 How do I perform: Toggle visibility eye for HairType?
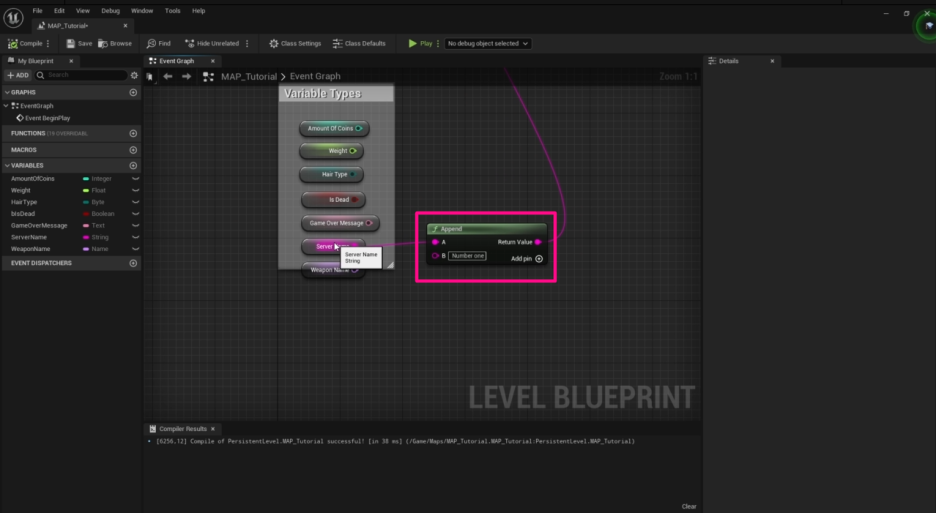pos(136,202)
